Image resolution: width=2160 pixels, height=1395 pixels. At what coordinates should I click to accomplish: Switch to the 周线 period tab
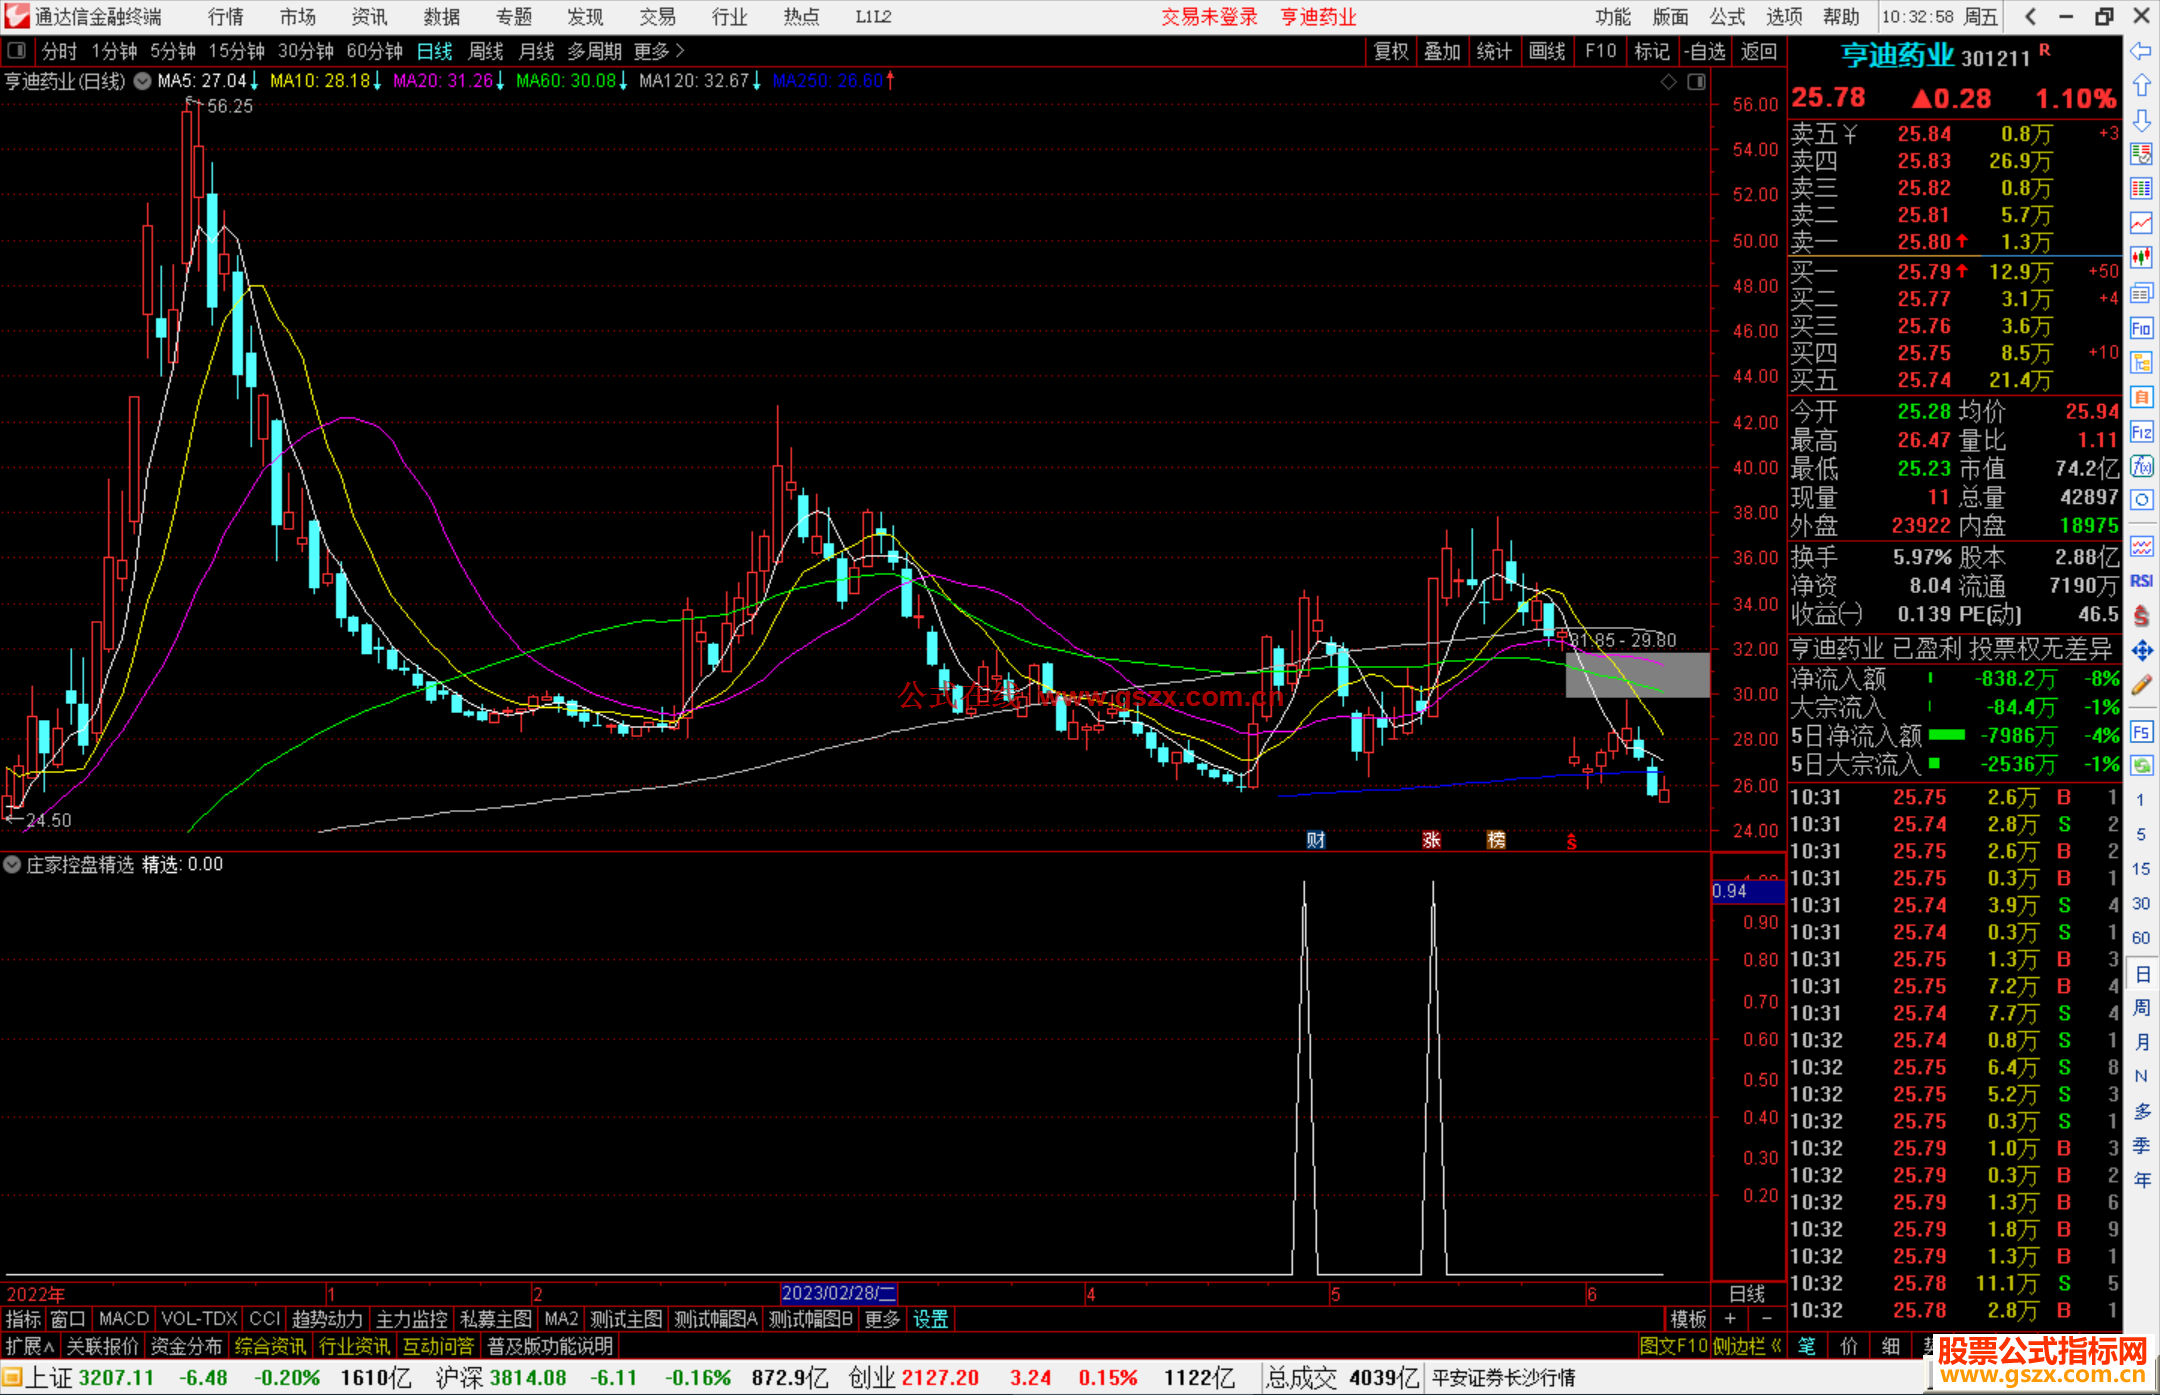point(486,51)
